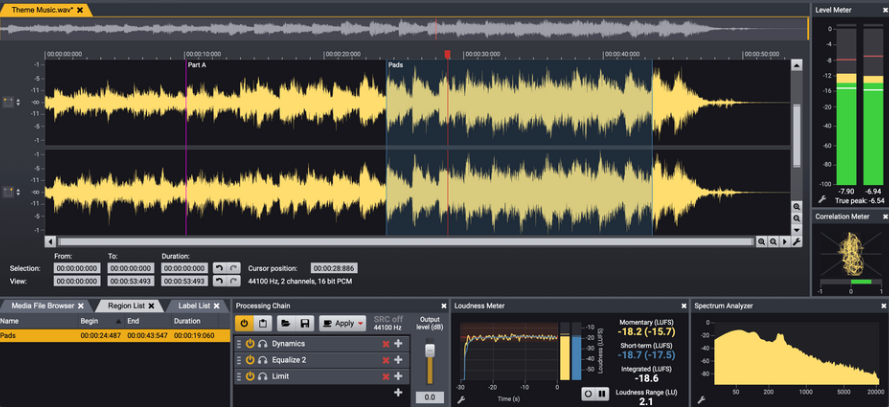Click the headphones icon for Equalize 2
Viewport: 889px width, 407px height.
coord(262,360)
